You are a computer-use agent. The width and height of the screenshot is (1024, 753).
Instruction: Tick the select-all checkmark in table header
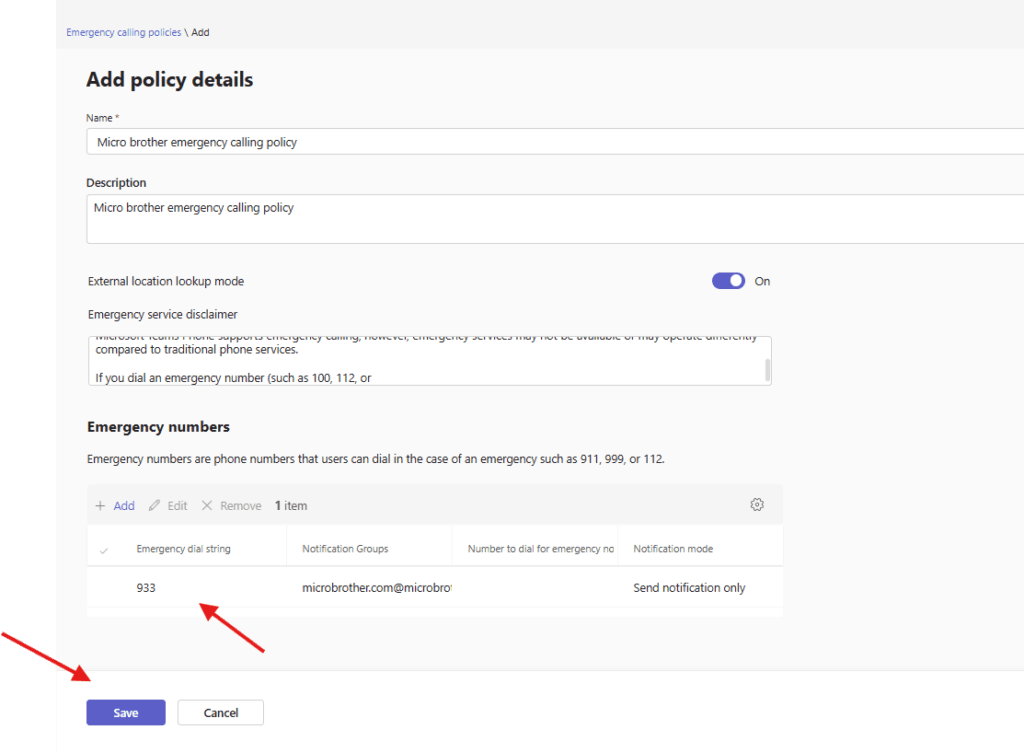(104, 550)
